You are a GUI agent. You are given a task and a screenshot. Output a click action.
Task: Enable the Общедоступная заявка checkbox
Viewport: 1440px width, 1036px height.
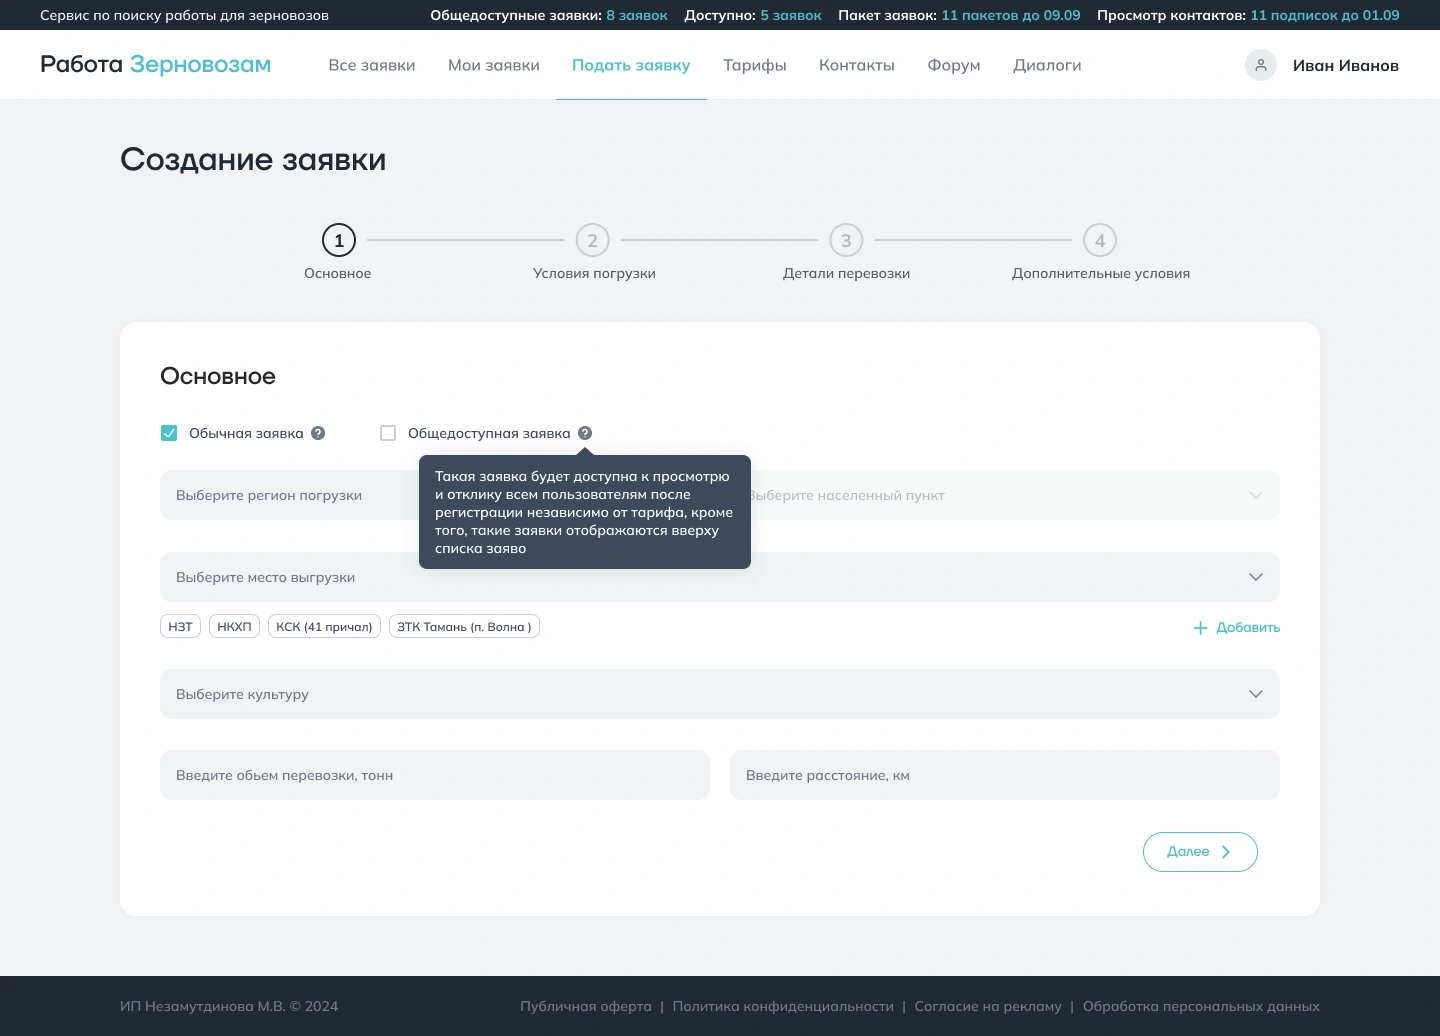pos(388,433)
